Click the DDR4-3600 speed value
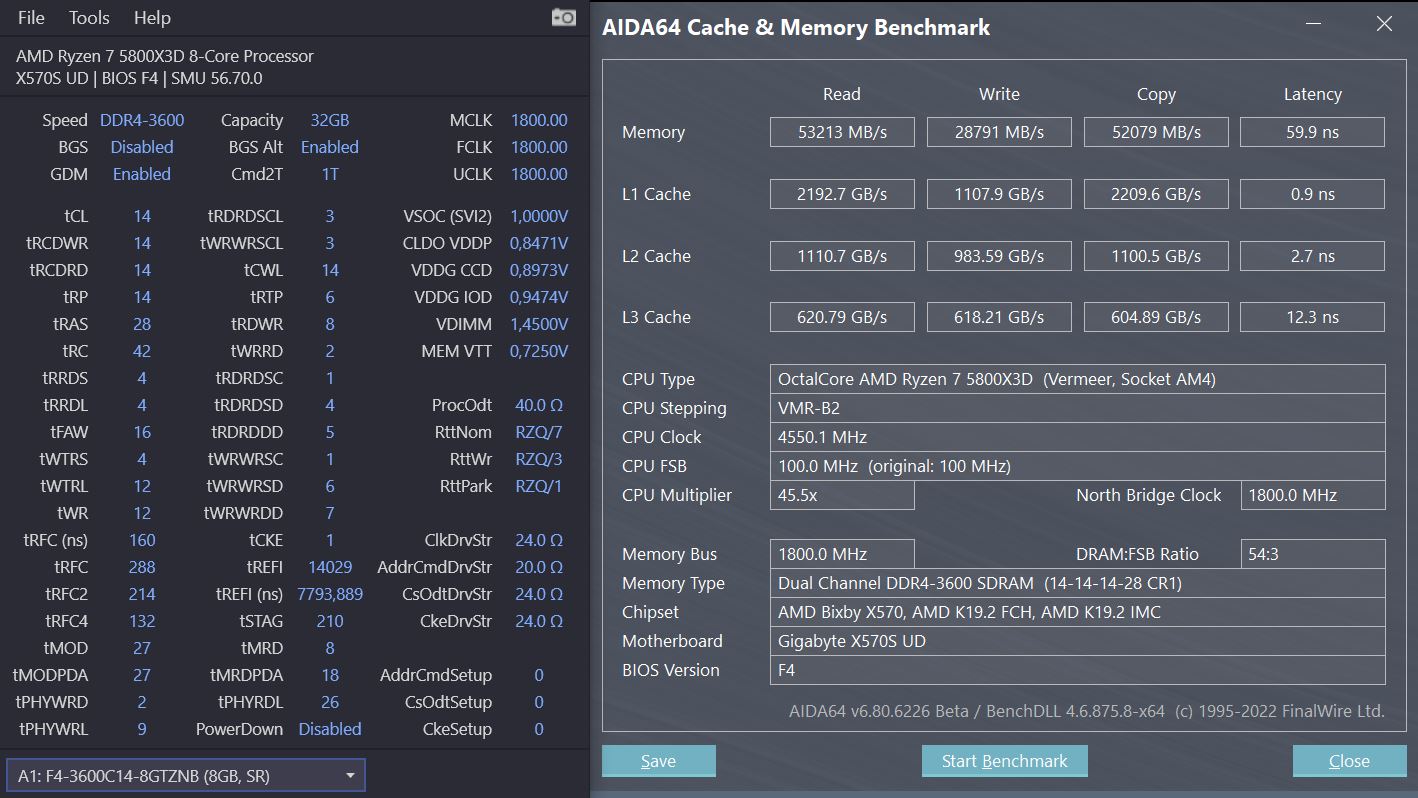The width and height of the screenshot is (1418, 798). tap(142, 120)
